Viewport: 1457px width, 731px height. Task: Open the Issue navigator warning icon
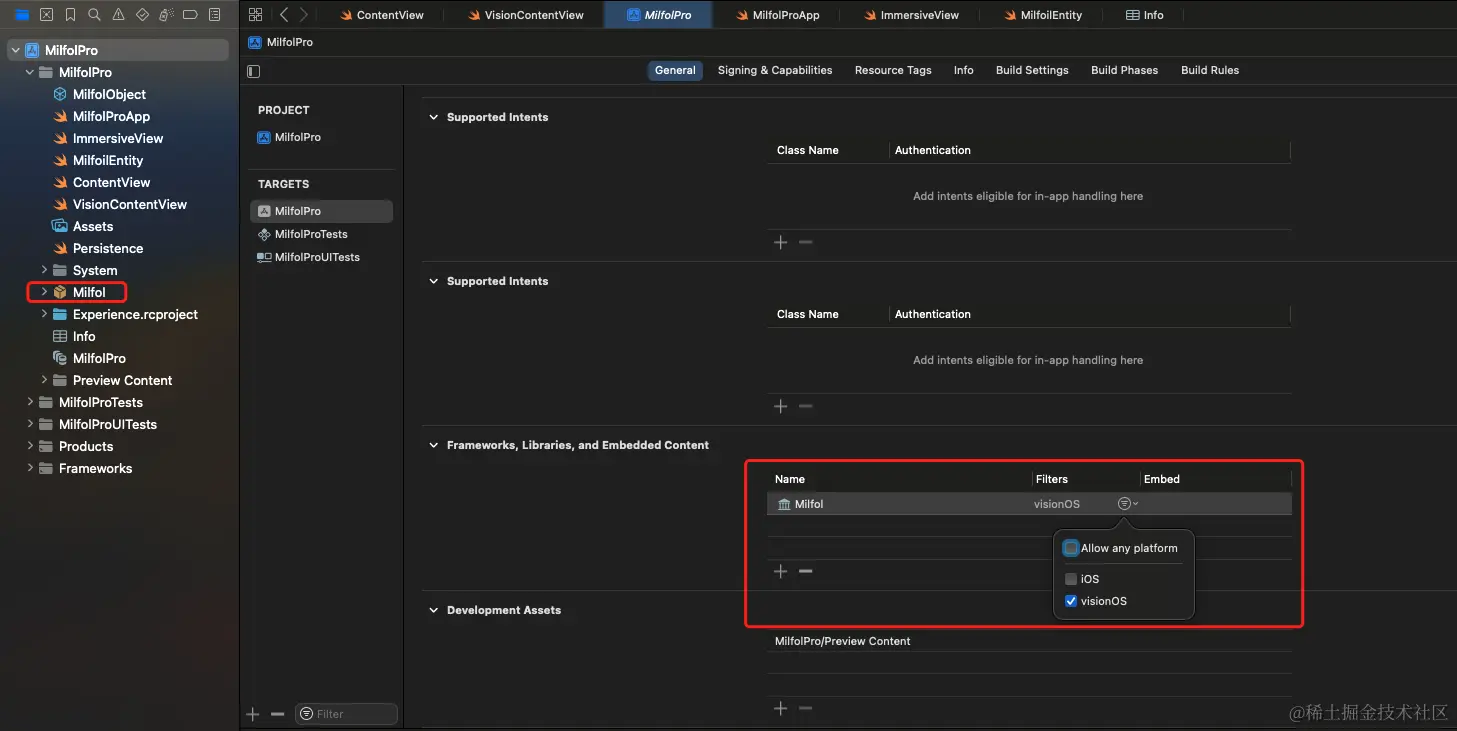118,15
